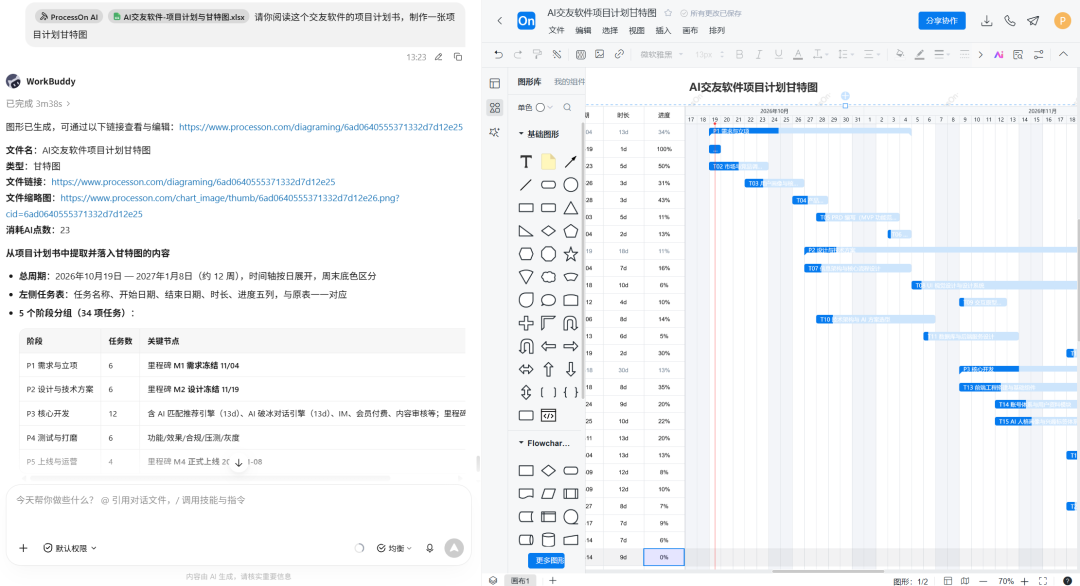Pick the star shape from basic shapes
This screenshot has height=586, width=1080.
[x=570, y=254]
